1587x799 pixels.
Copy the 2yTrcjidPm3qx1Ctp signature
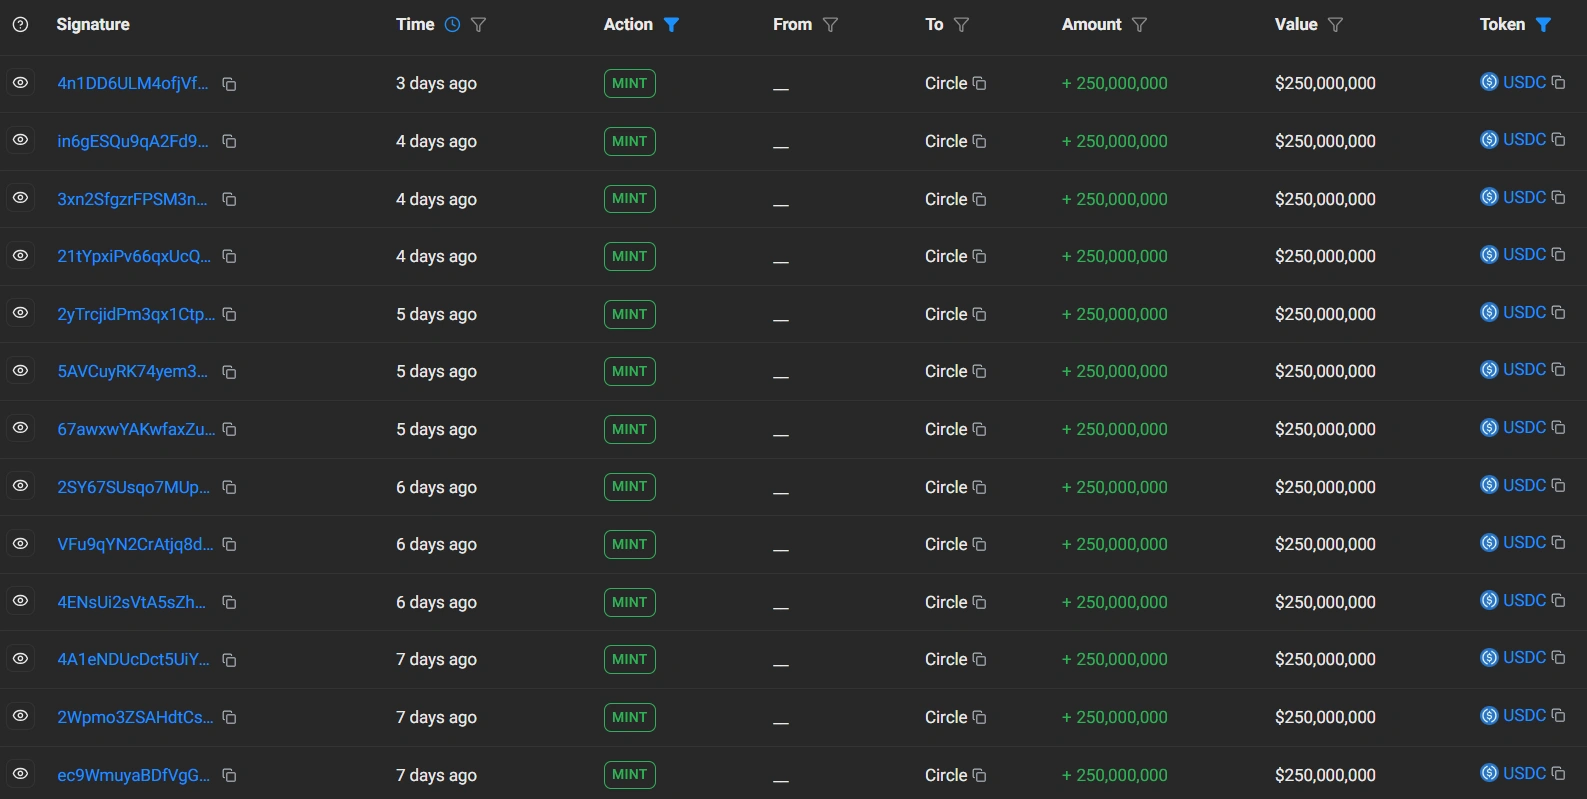coord(229,315)
